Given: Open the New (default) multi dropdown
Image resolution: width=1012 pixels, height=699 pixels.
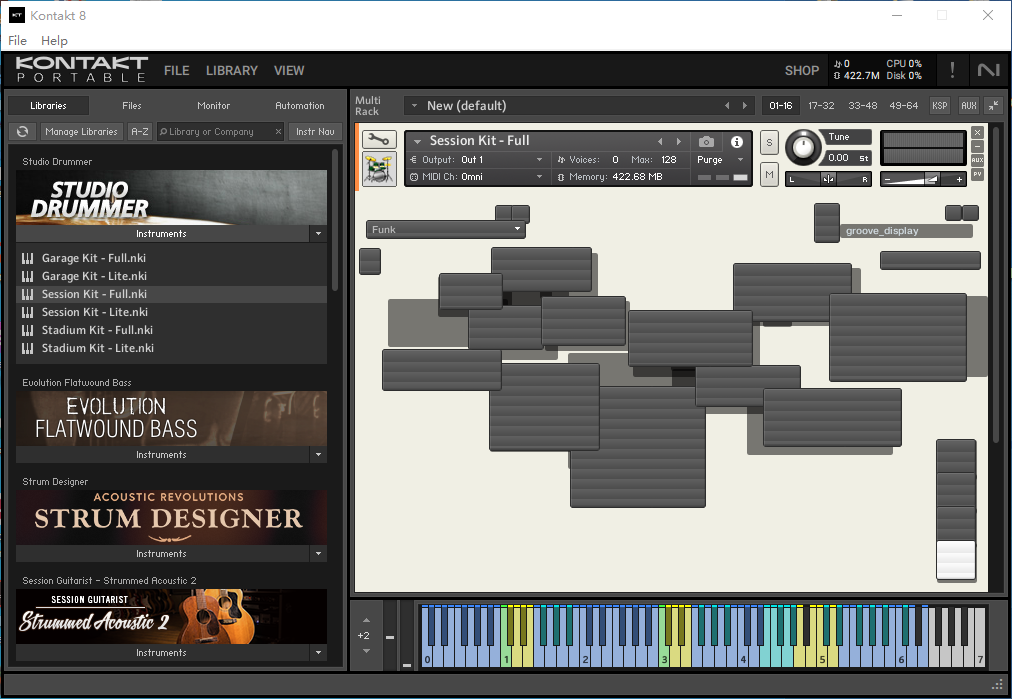Looking at the screenshot, I should pyautogui.click(x=414, y=105).
